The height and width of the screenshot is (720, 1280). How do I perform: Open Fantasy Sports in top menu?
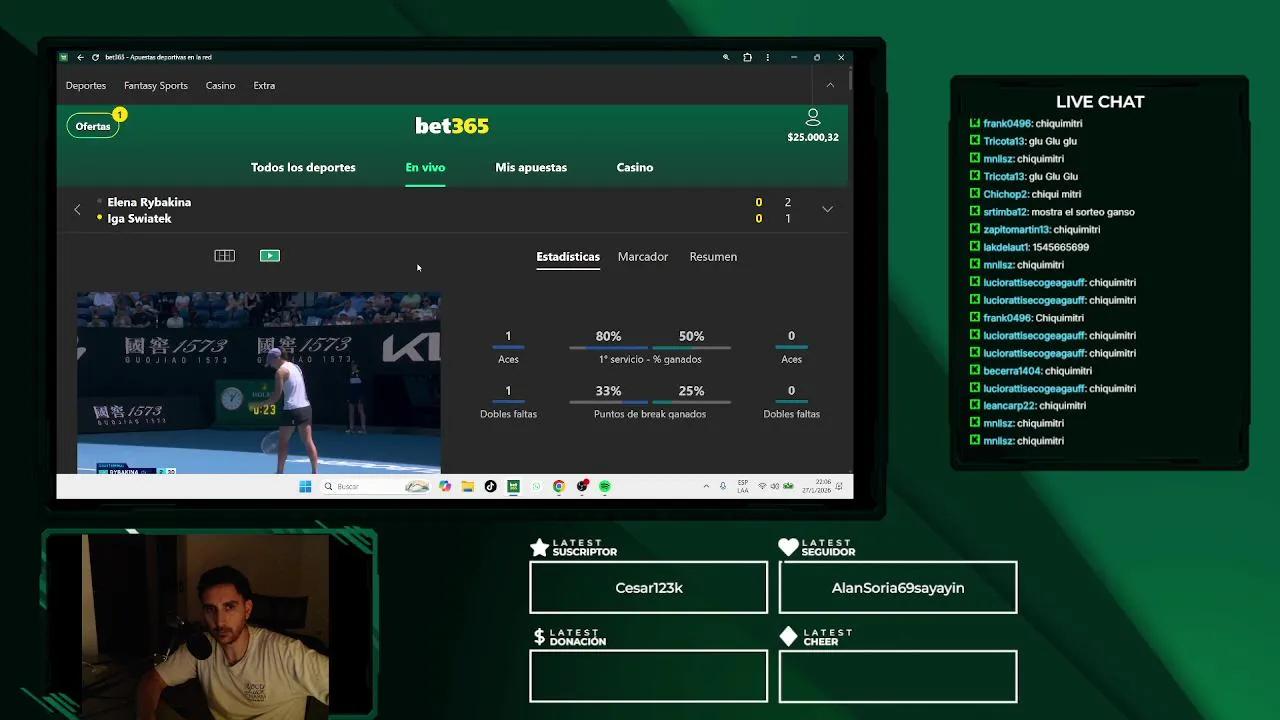pos(155,85)
